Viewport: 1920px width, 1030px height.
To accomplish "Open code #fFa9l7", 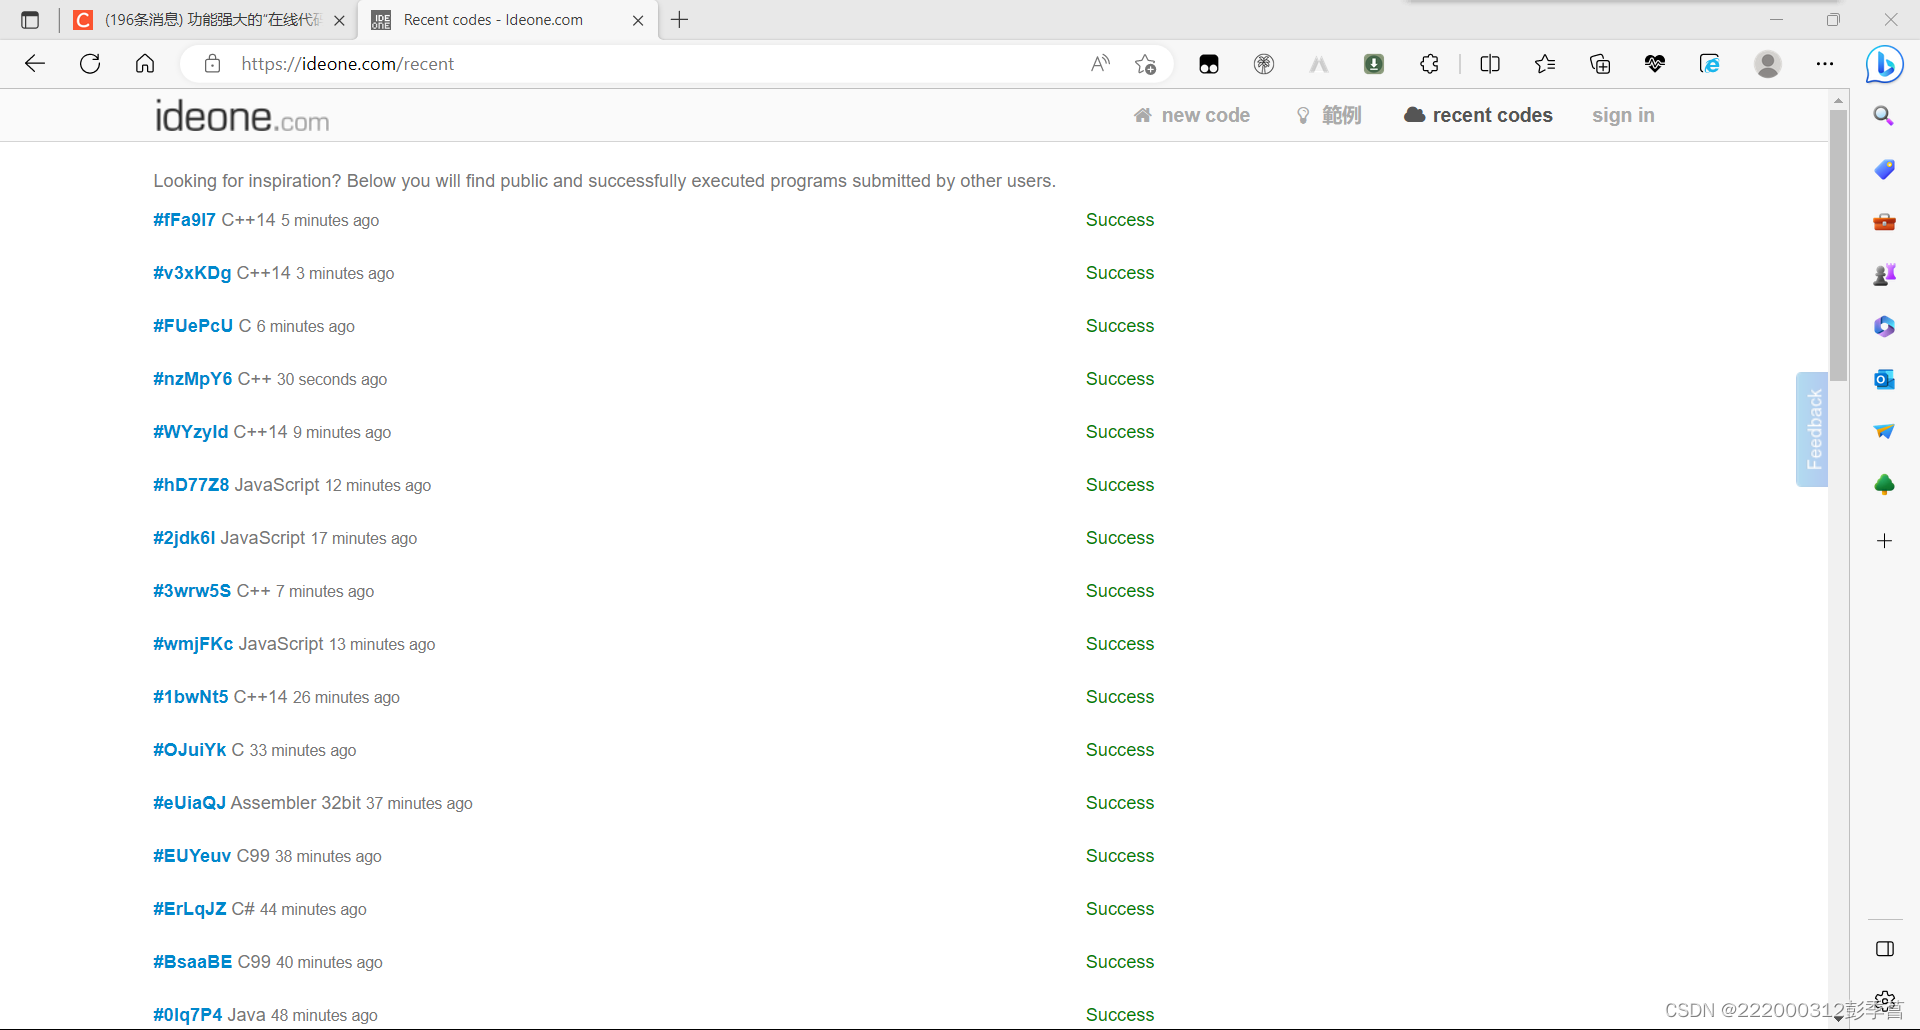I will pos(184,220).
